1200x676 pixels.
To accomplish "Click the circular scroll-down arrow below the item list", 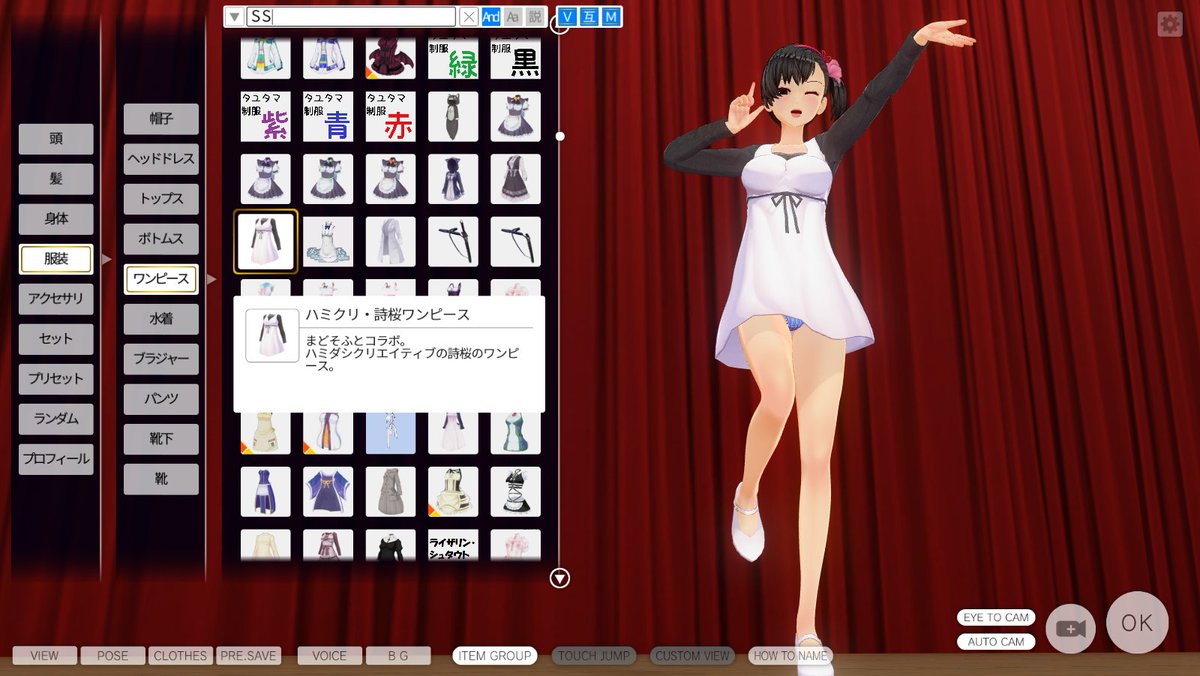I will [x=558, y=577].
